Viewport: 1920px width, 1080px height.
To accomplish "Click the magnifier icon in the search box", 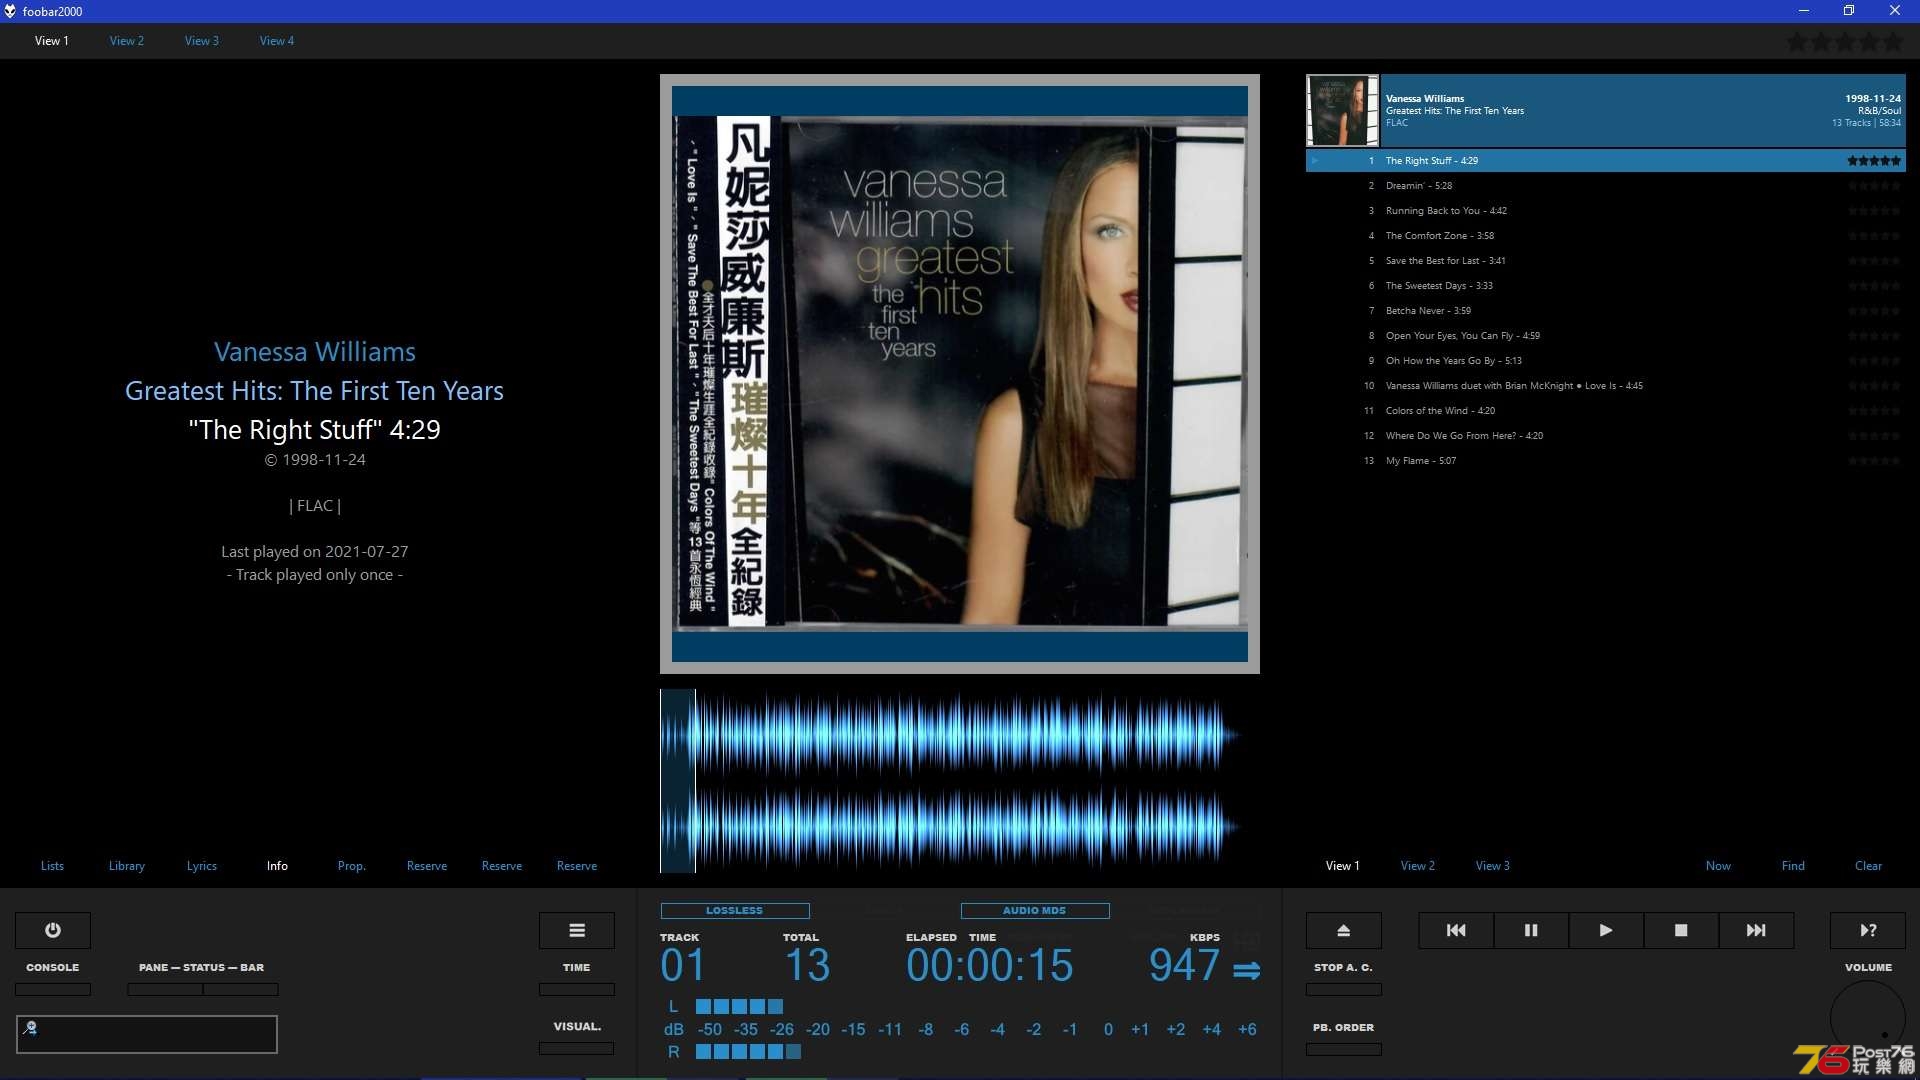I will point(30,1027).
